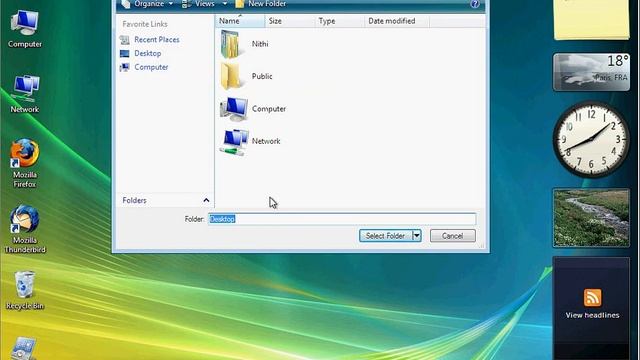Click the Folders label in navigation pane
Screen dimensions: 640x360
point(134,200)
